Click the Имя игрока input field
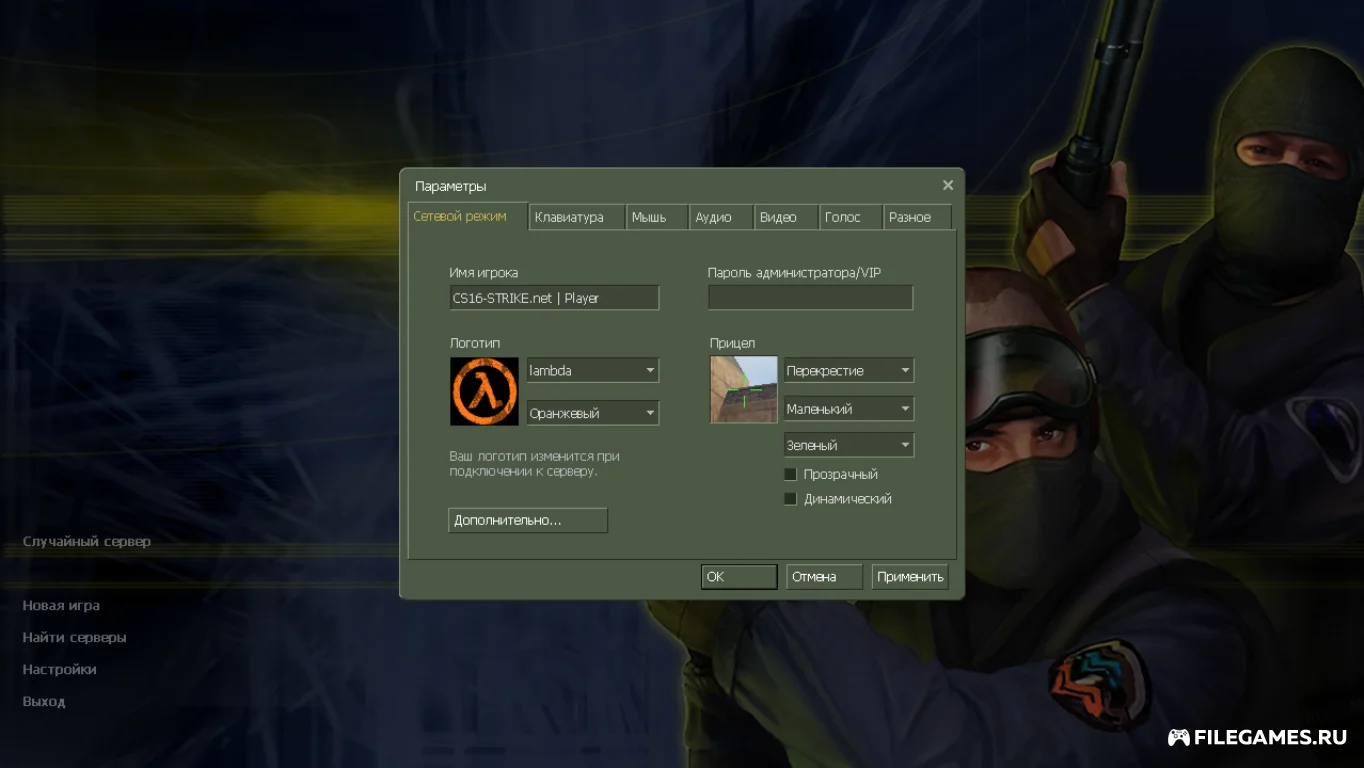Image resolution: width=1364 pixels, height=768 pixels. (x=554, y=298)
